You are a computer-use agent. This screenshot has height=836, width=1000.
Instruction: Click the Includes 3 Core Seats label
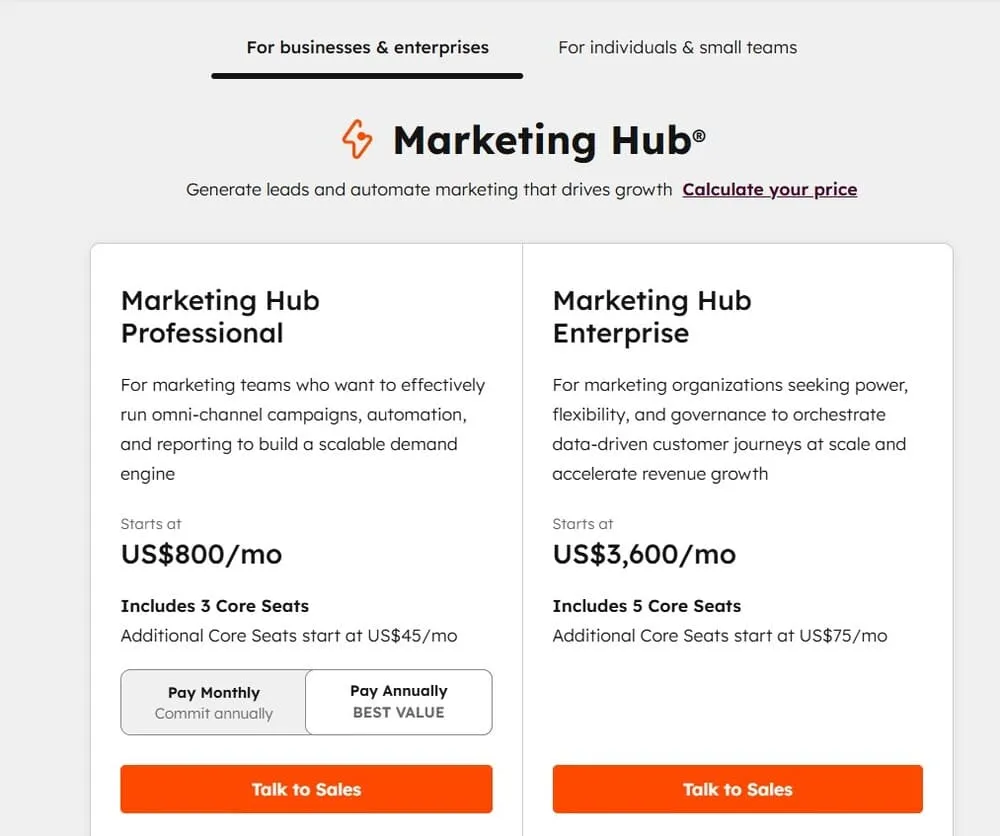[214, 606]
